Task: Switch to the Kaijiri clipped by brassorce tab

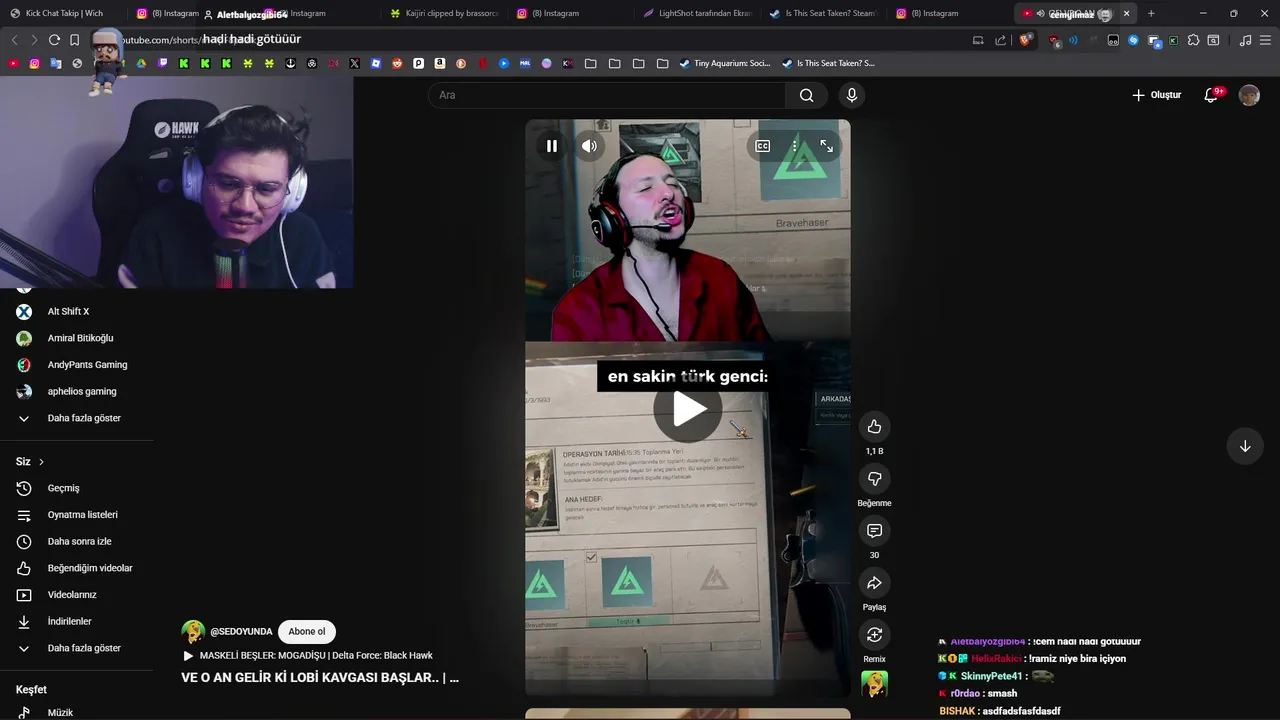Action: [x=444, y=13]
